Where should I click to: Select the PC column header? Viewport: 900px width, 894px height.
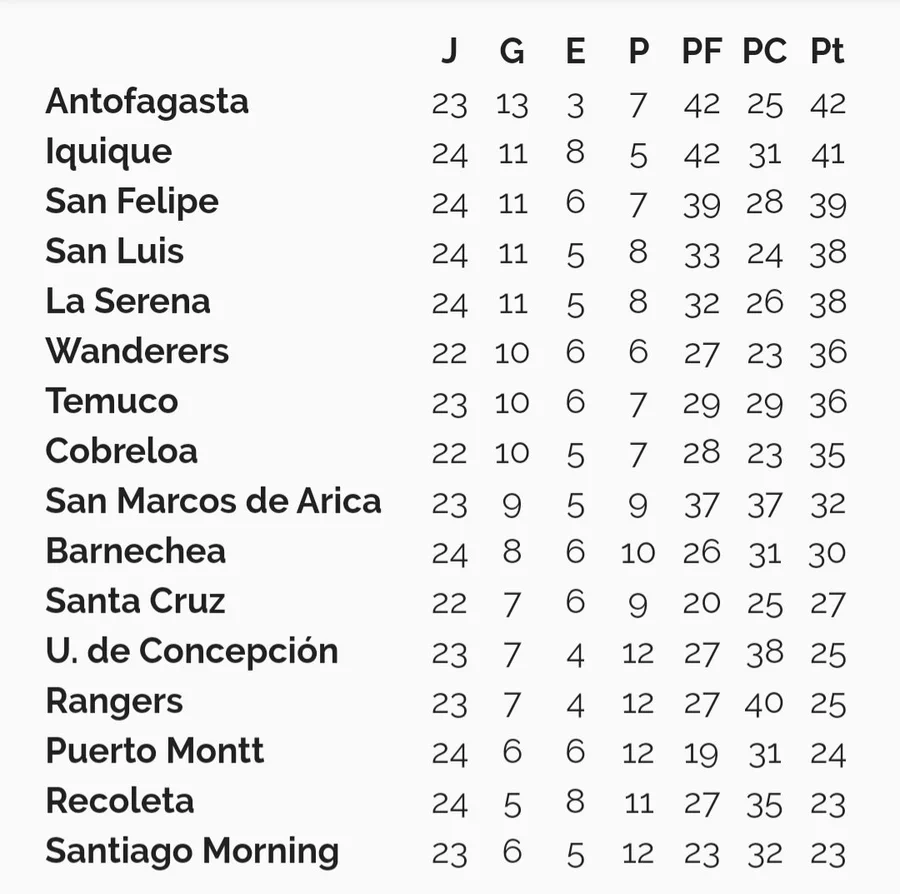(x=765, y=52)
